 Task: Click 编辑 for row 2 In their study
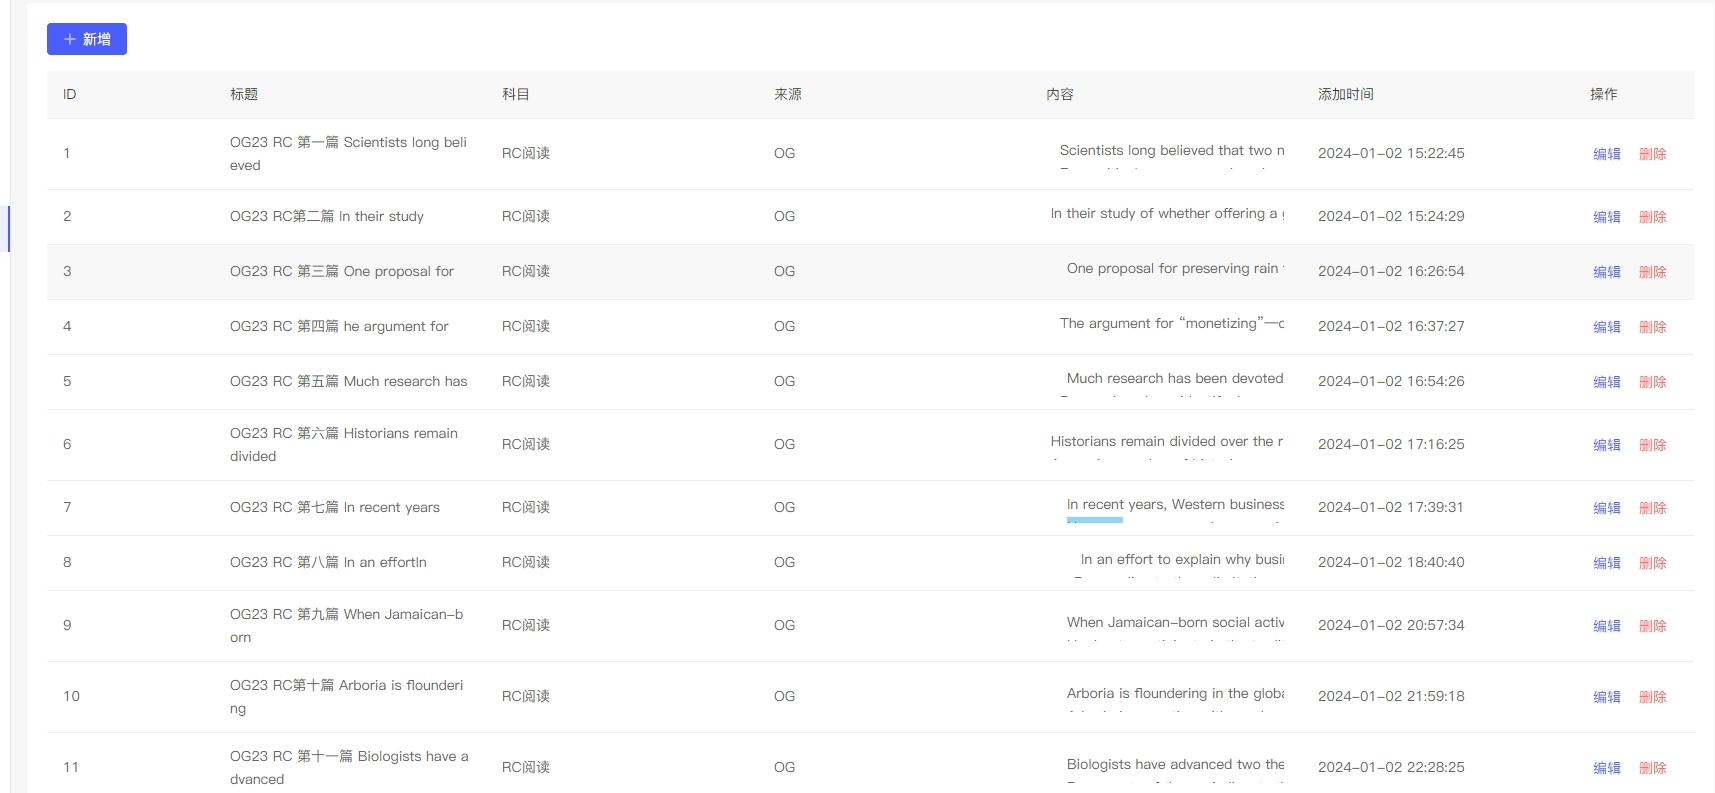[x=1606, y=217]
